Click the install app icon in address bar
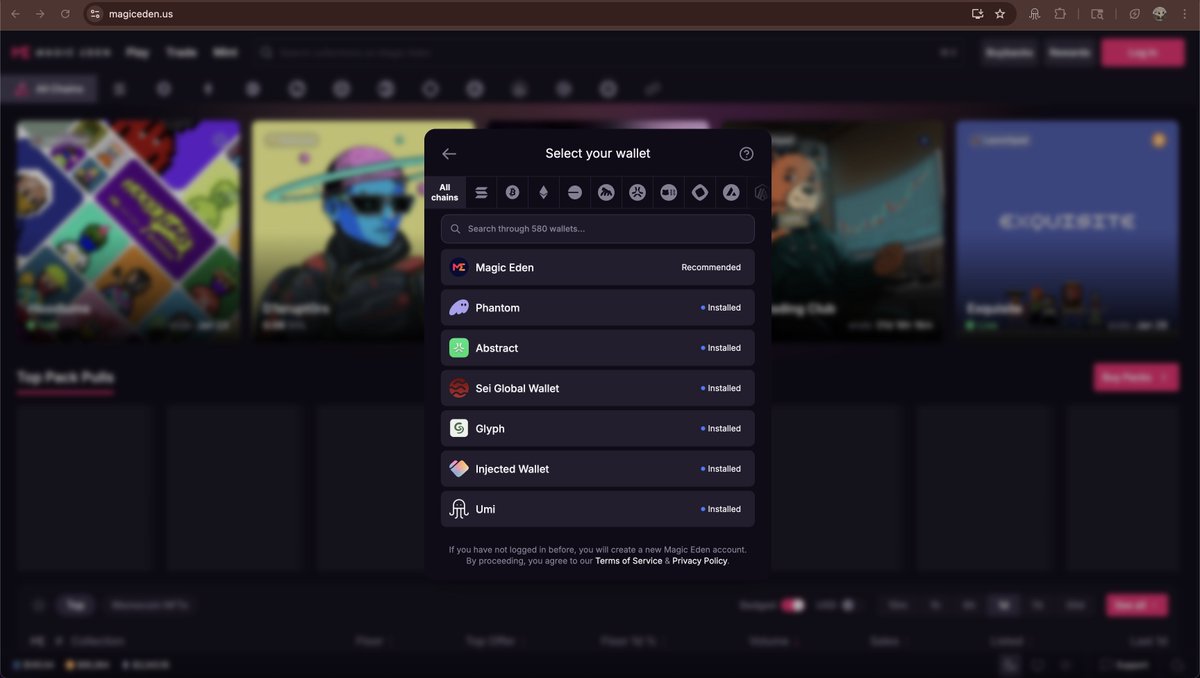 (978, 14)
